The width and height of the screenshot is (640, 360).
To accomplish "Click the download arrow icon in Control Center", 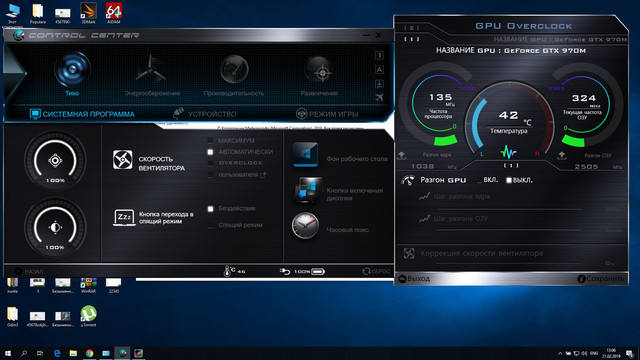I will (x=379, y=84).
